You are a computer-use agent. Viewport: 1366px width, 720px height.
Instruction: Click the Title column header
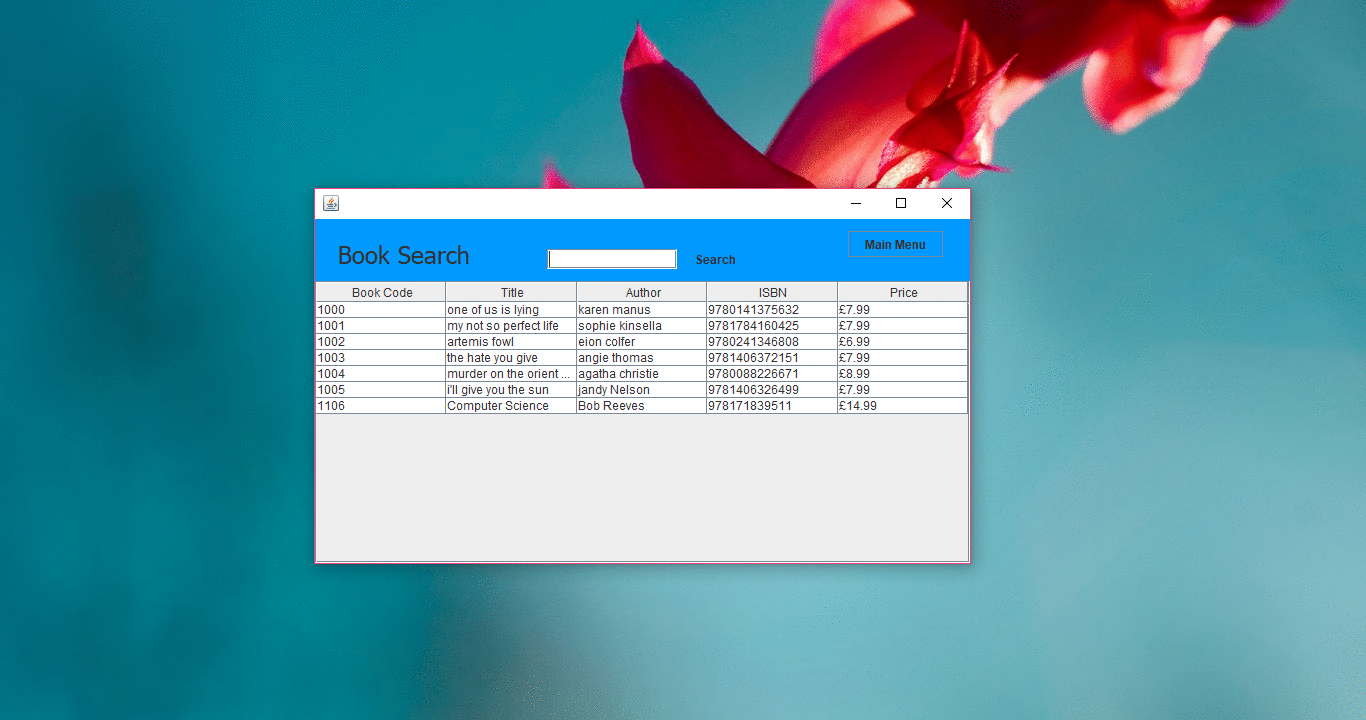click(511, 293)
